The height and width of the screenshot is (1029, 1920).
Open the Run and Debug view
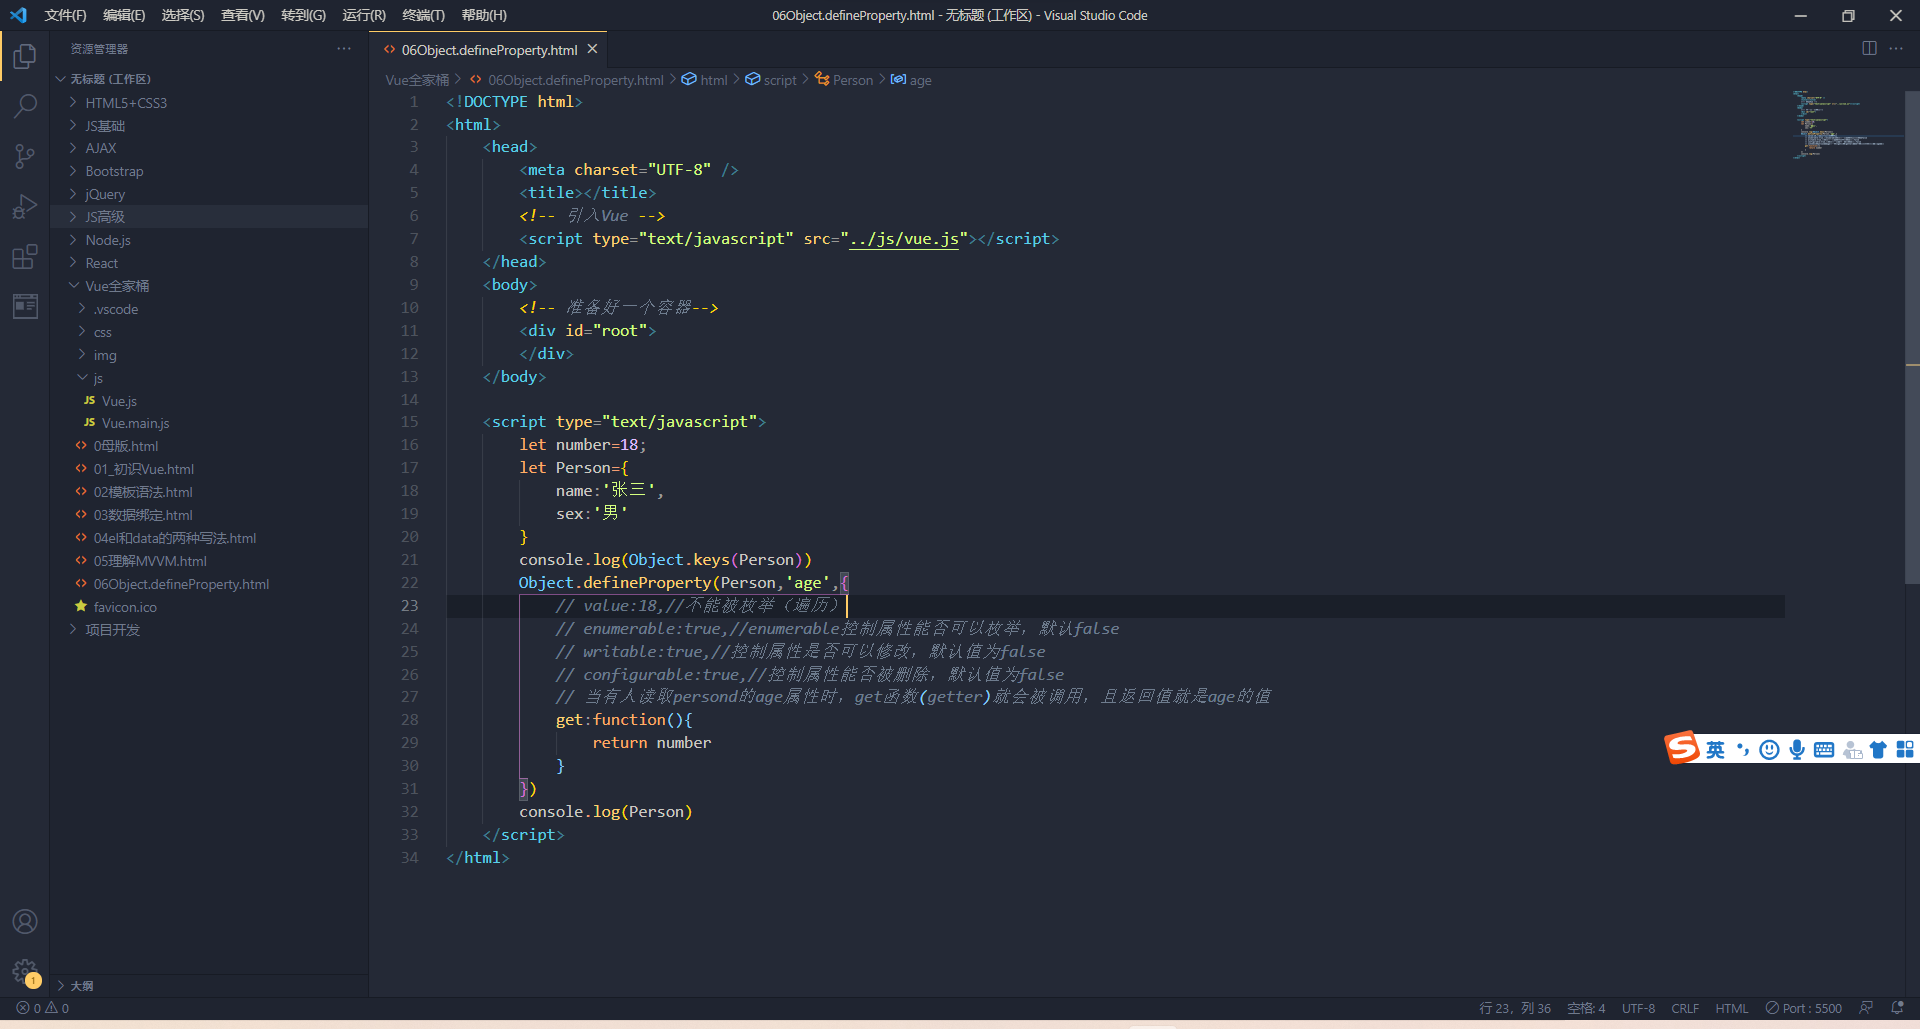coord(25,206)
